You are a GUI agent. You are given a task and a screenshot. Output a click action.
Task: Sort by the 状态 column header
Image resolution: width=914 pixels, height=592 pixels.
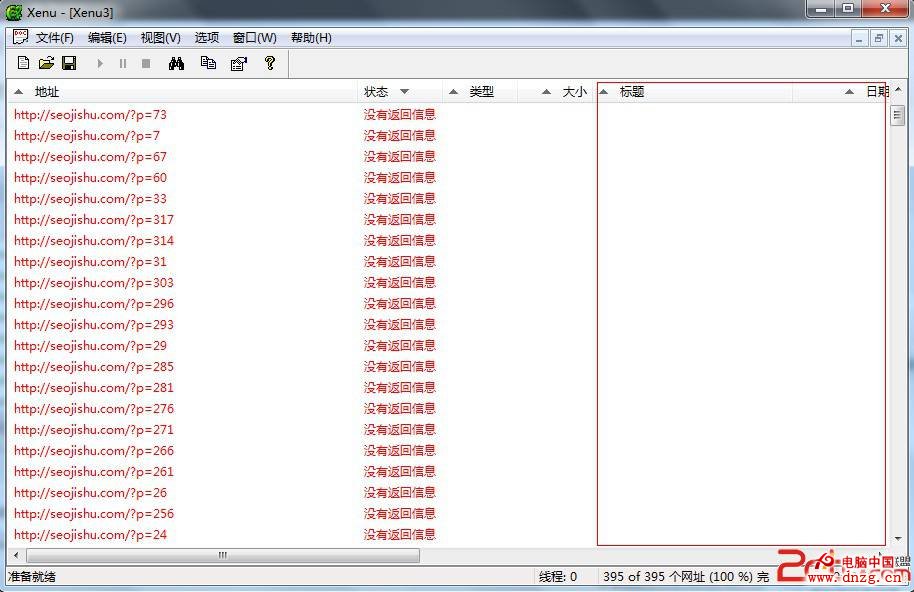[376, 92]
